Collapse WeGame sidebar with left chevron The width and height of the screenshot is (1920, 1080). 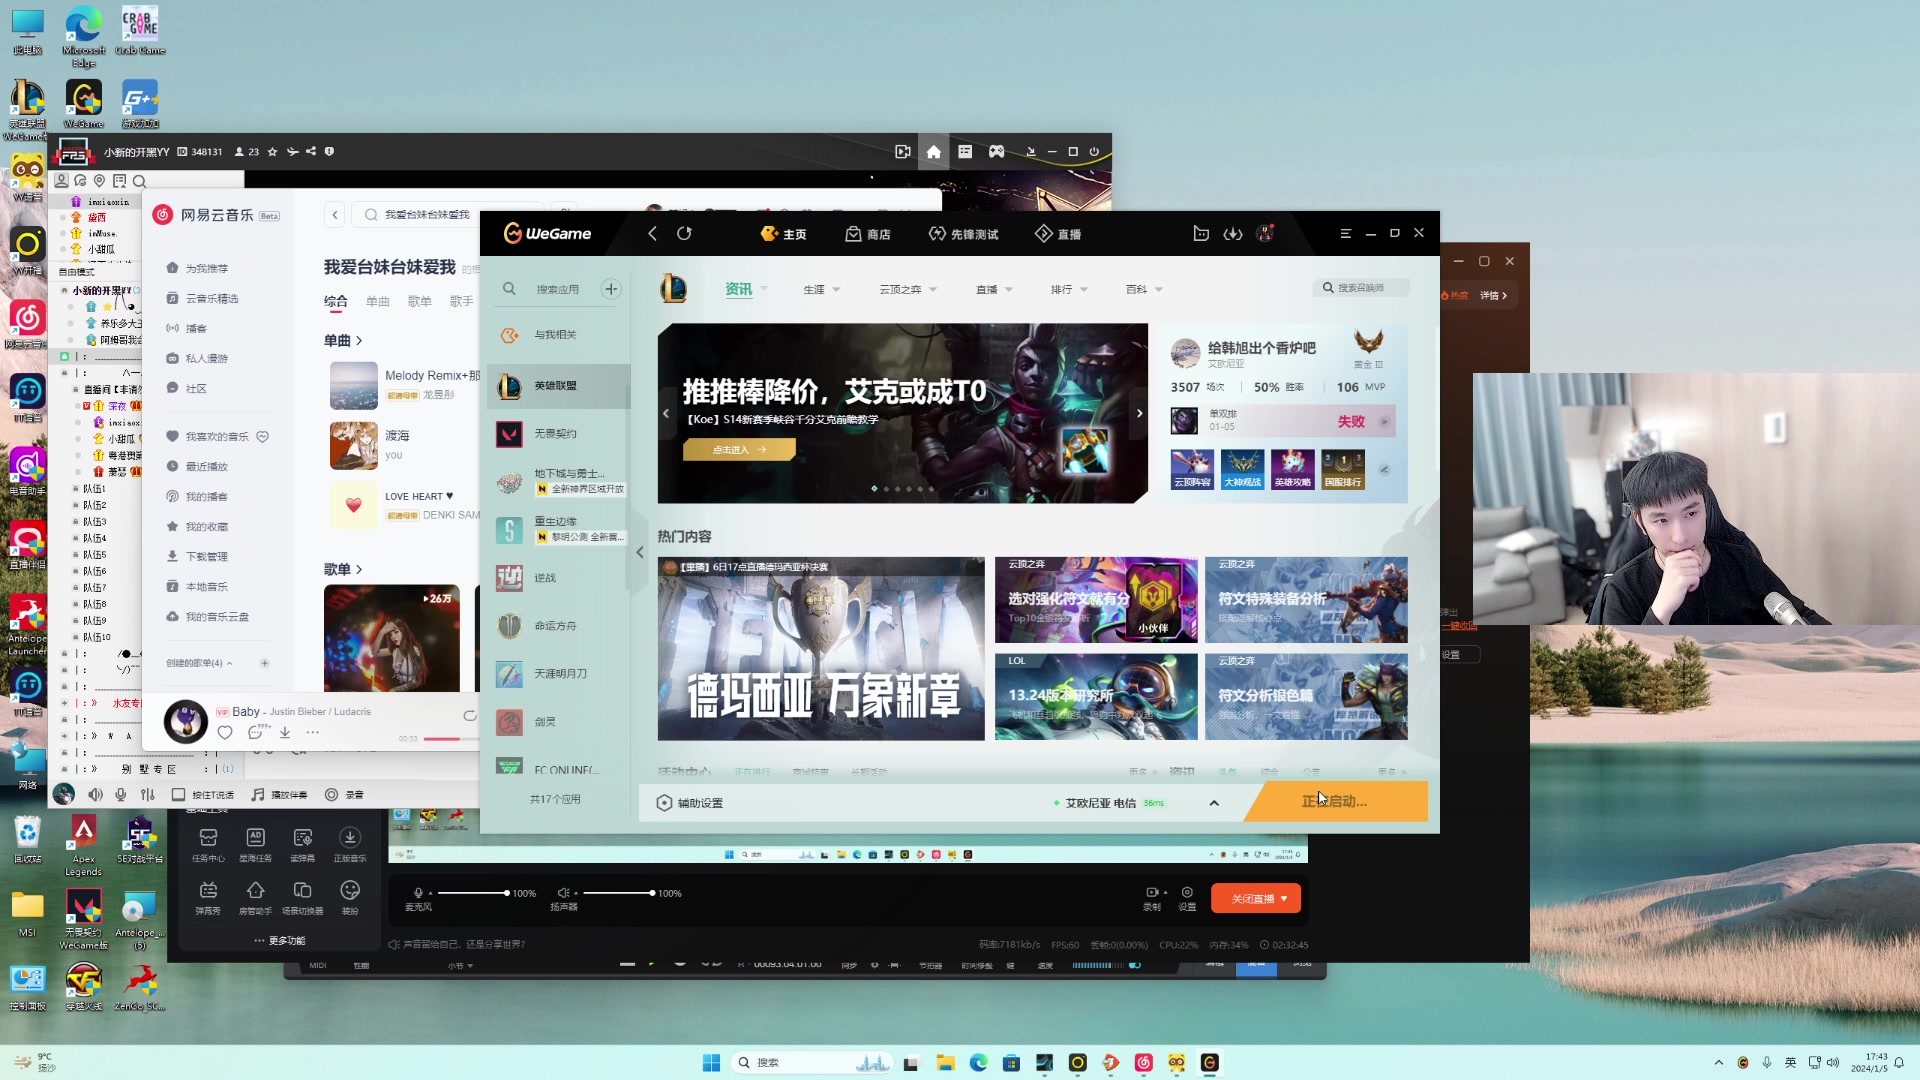click(640, 552)
